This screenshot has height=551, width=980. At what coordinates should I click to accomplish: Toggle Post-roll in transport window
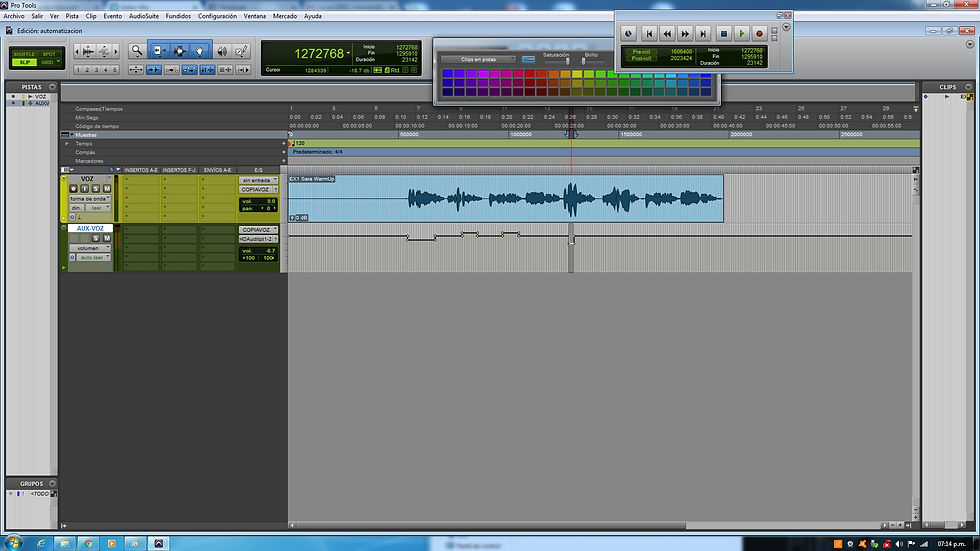[x=641, y=59]
